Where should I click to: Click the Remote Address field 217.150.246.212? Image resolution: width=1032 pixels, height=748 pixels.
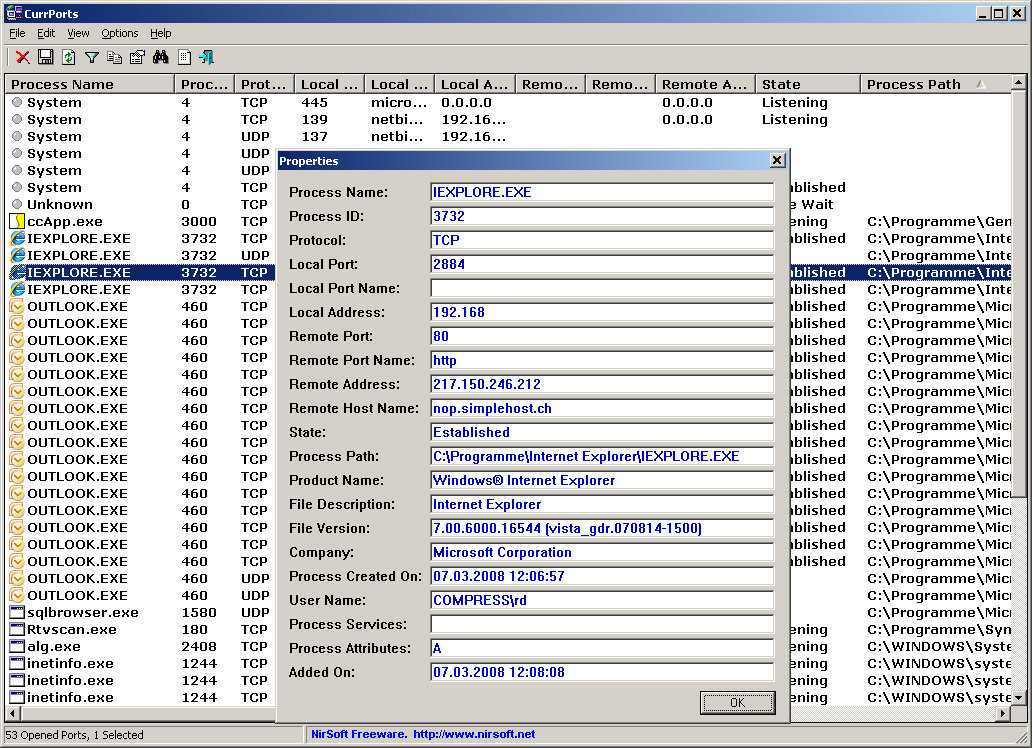tap(602, 384)
